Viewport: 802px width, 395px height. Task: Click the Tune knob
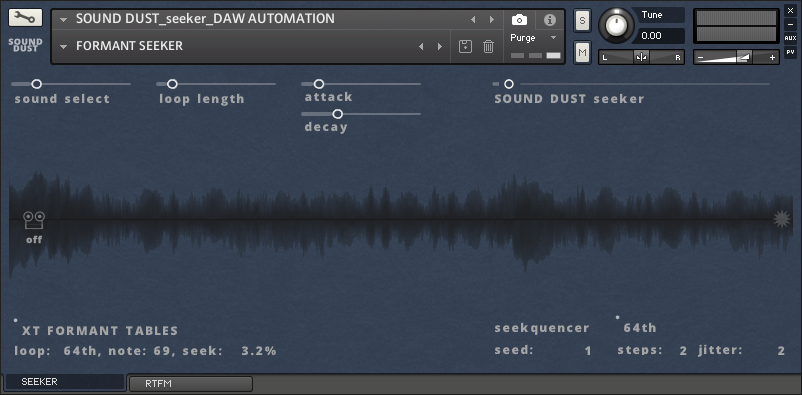[x=616, y=26]
